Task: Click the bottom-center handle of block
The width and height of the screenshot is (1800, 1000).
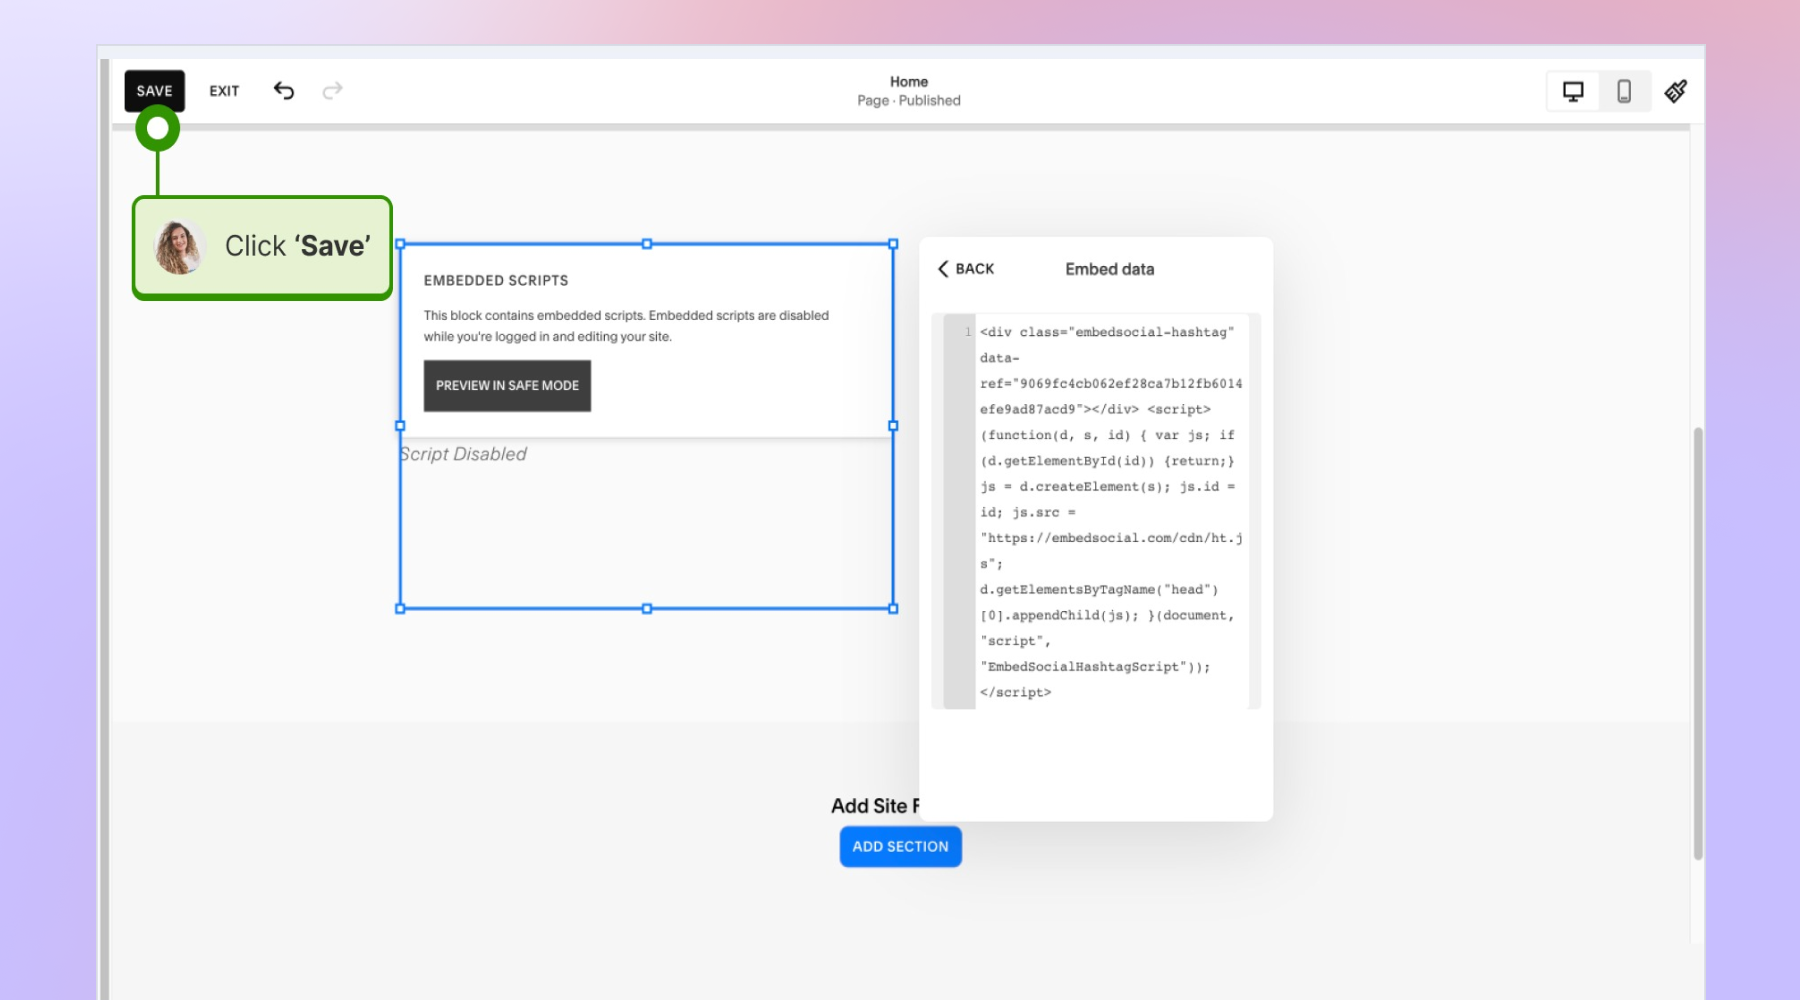Action: 647,608
